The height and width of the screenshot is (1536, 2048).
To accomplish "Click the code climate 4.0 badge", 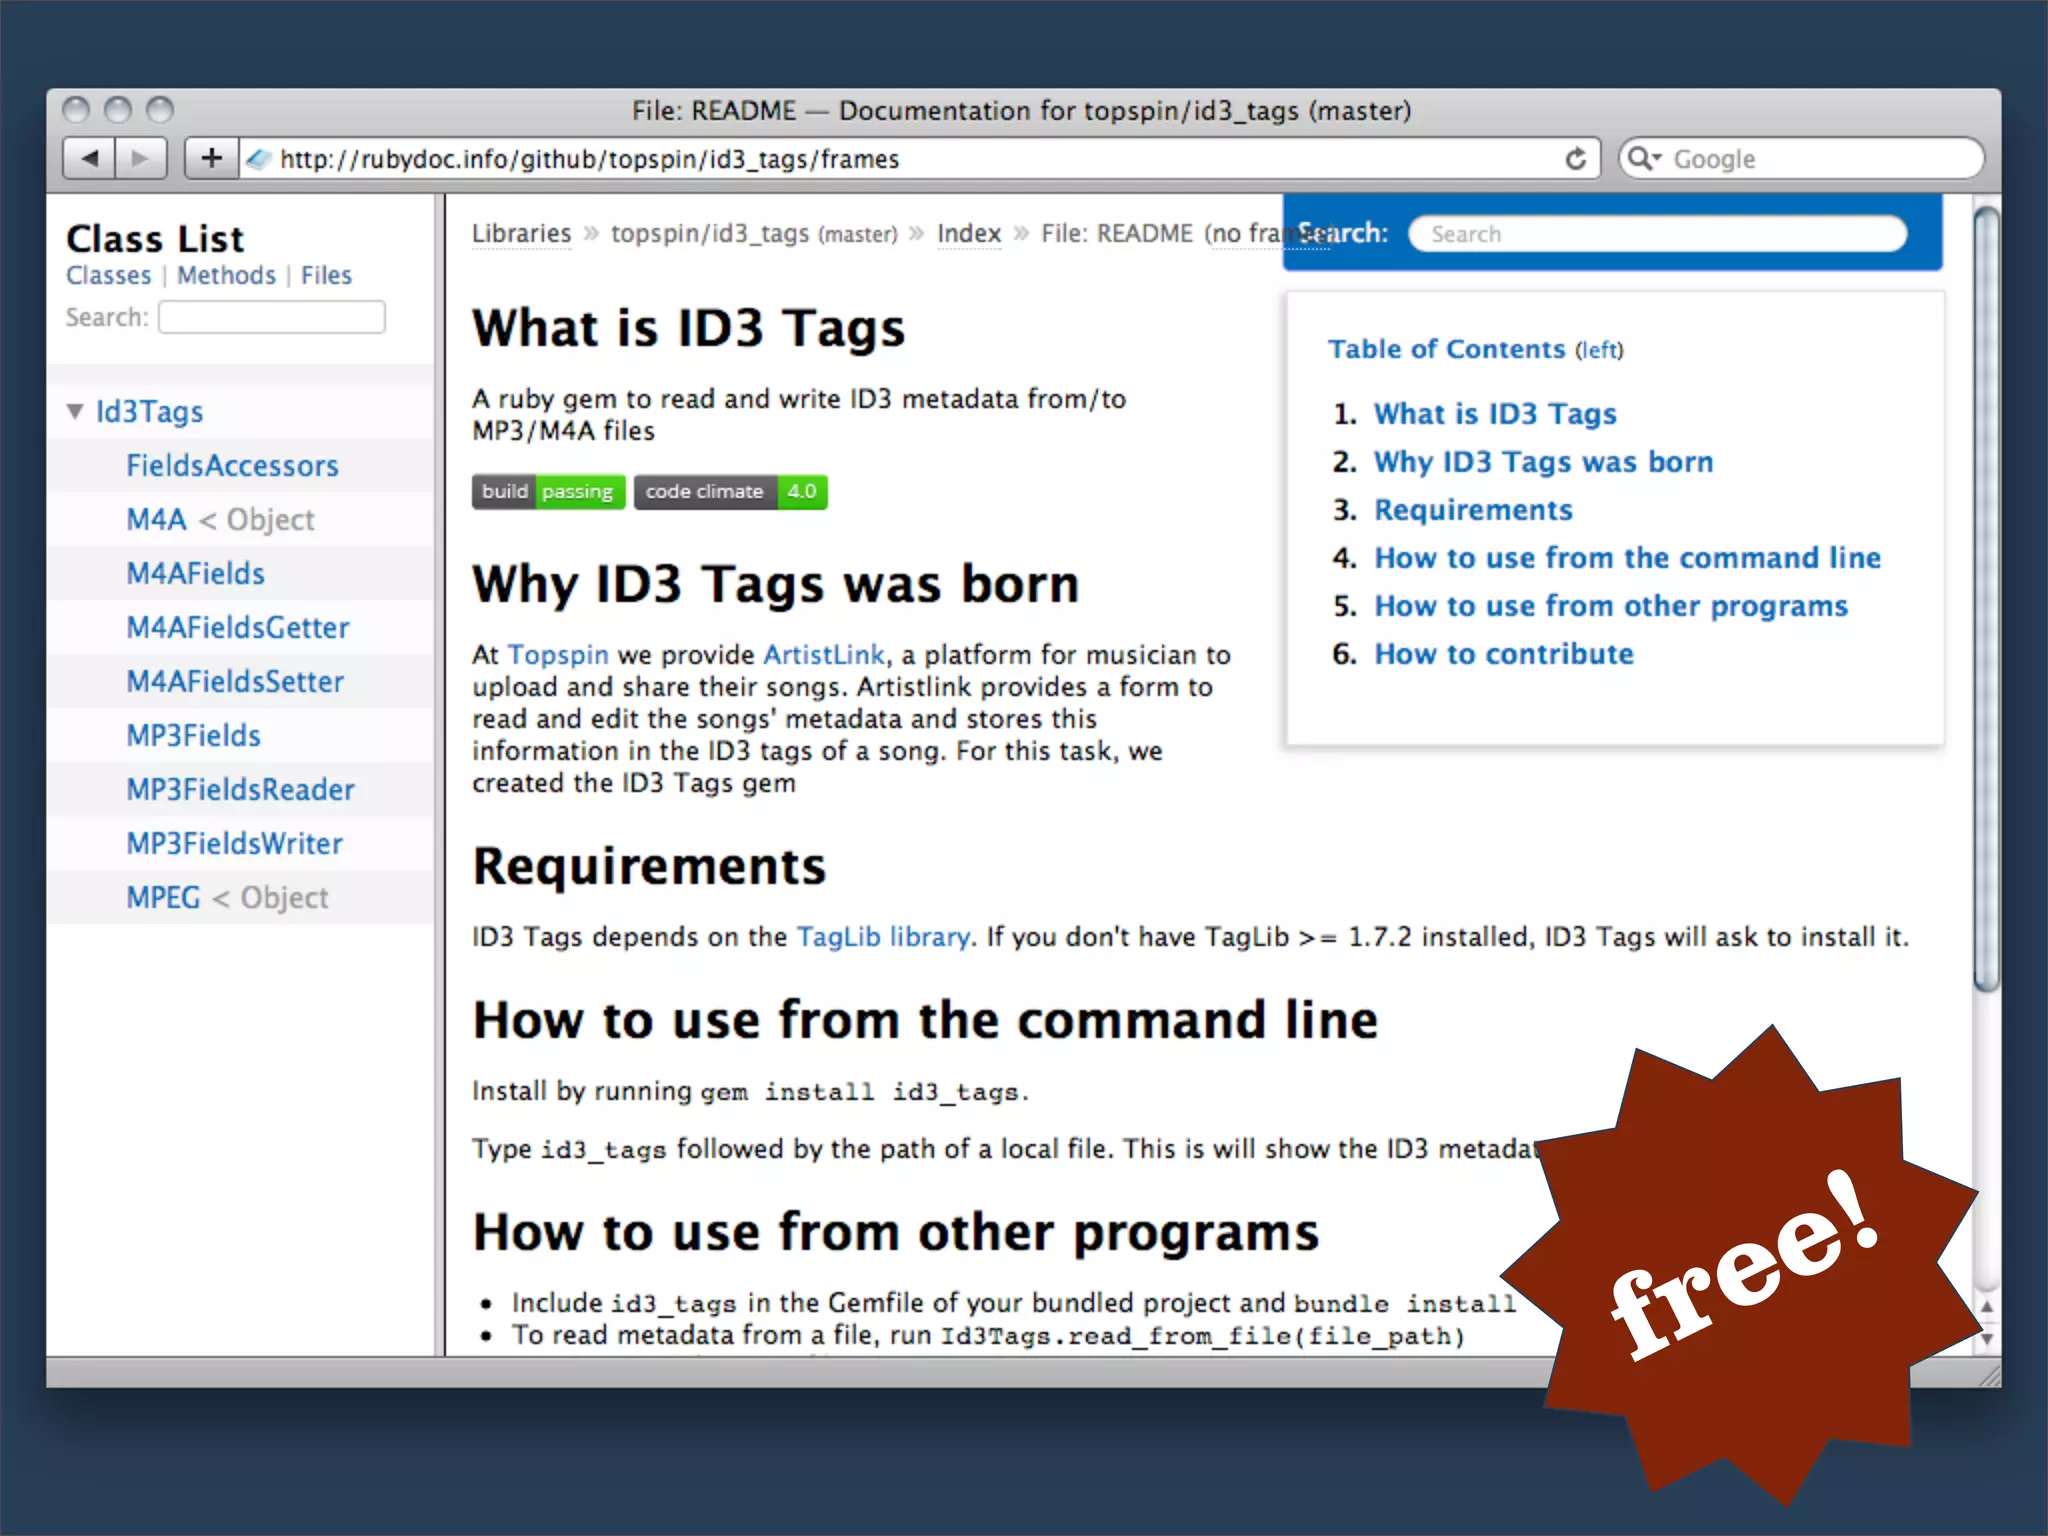I will 730,491.
